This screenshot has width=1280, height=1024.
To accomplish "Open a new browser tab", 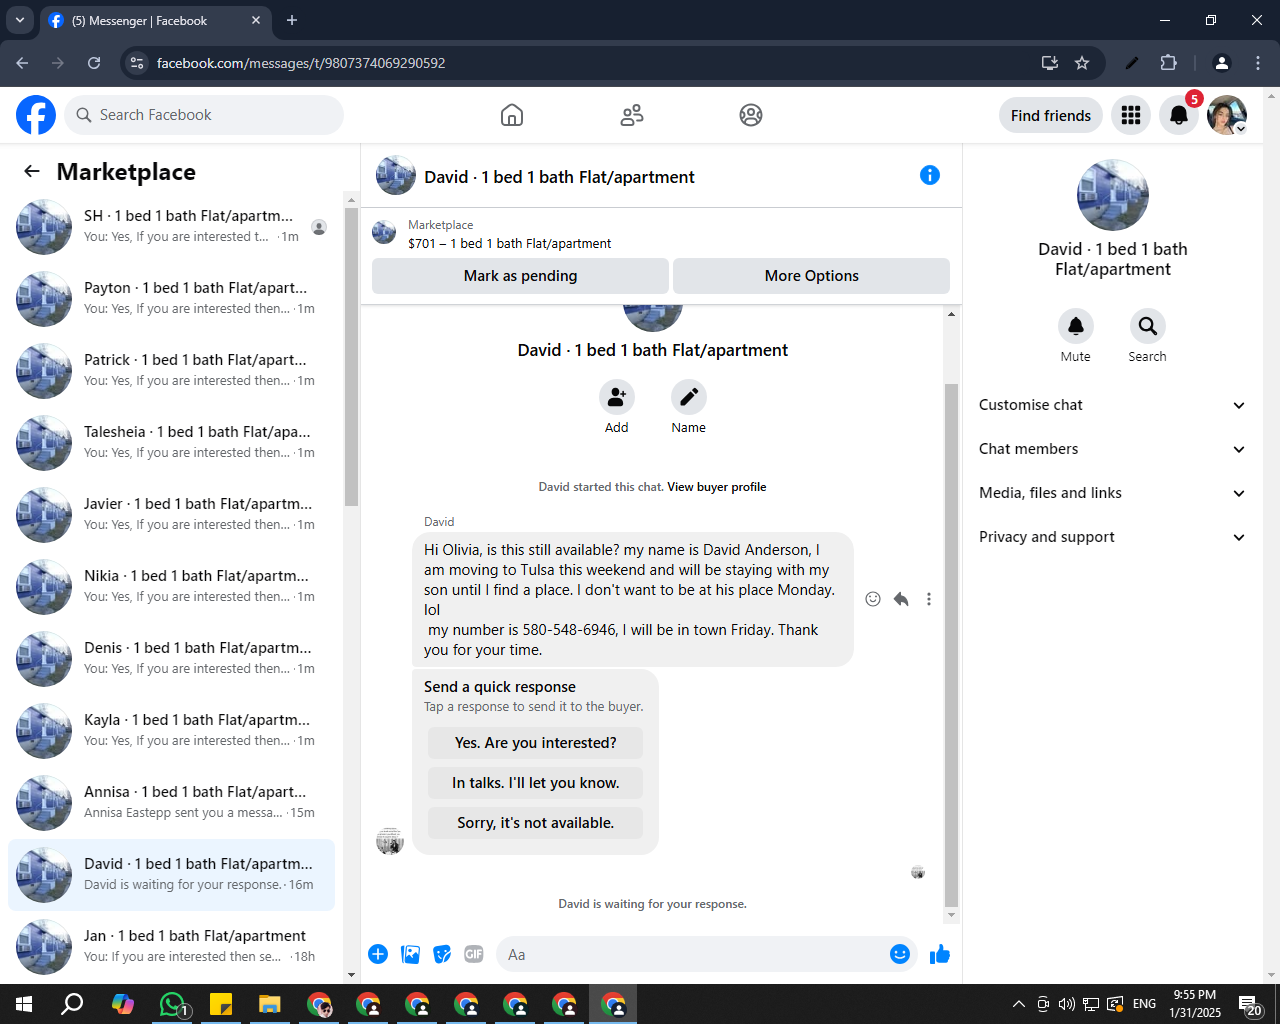I will coord(292,20).
